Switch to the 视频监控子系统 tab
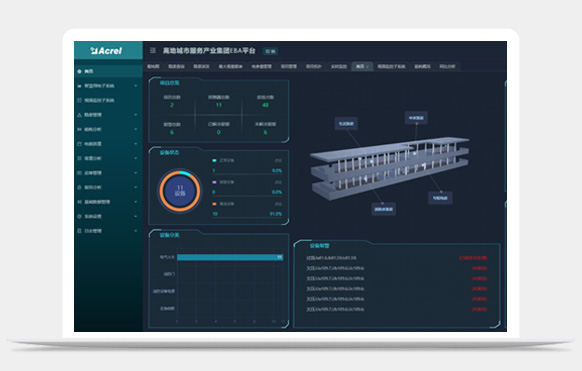The height and width of the screenshot is (371, 582). 391,66
